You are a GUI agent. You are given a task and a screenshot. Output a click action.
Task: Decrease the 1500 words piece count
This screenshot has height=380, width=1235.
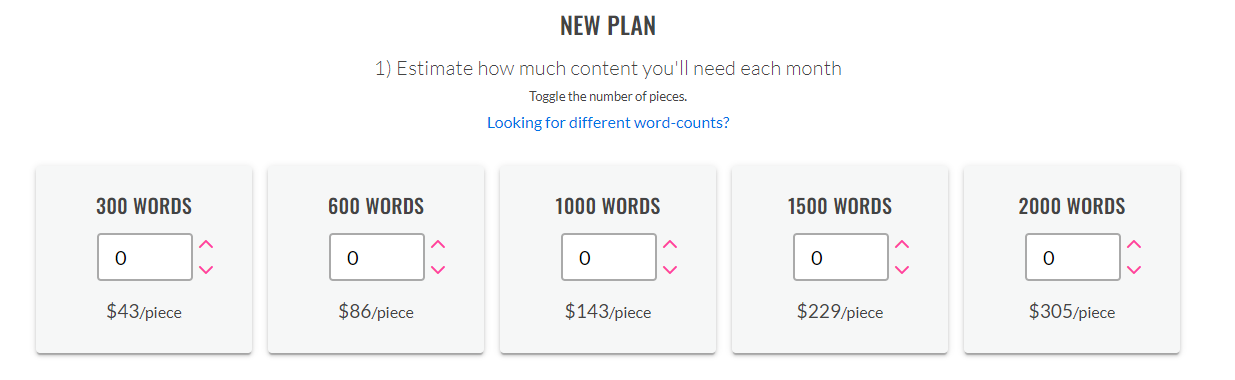[x=902, y=269]
